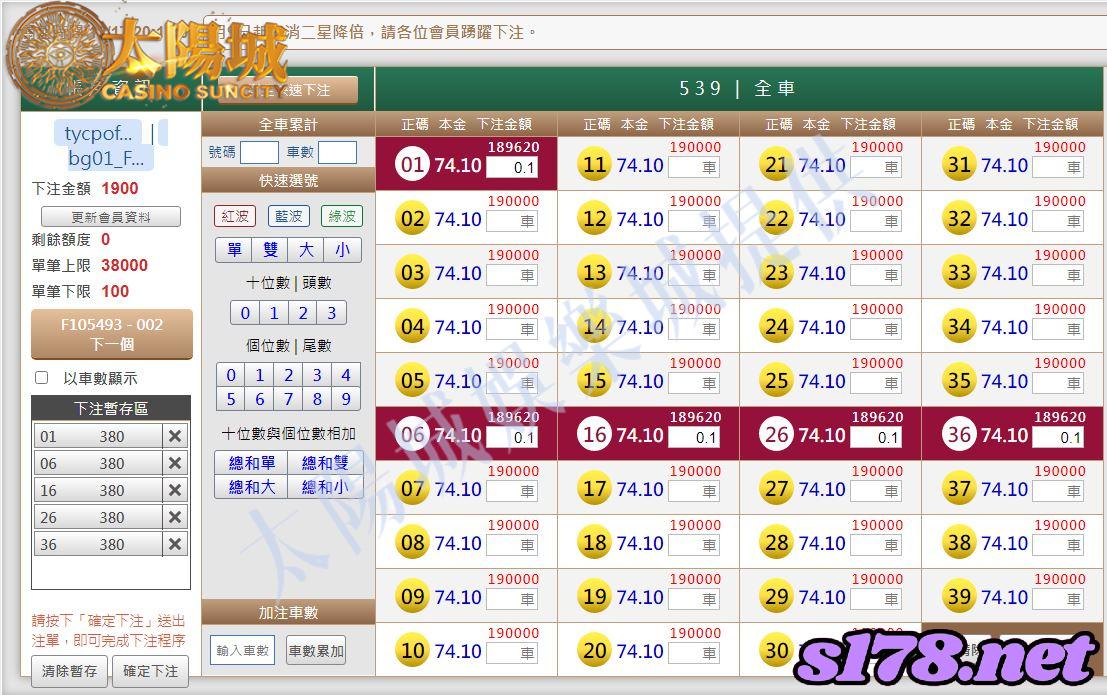
Task: Select yellow ball number 29
Action: click(x=777, y=597)
